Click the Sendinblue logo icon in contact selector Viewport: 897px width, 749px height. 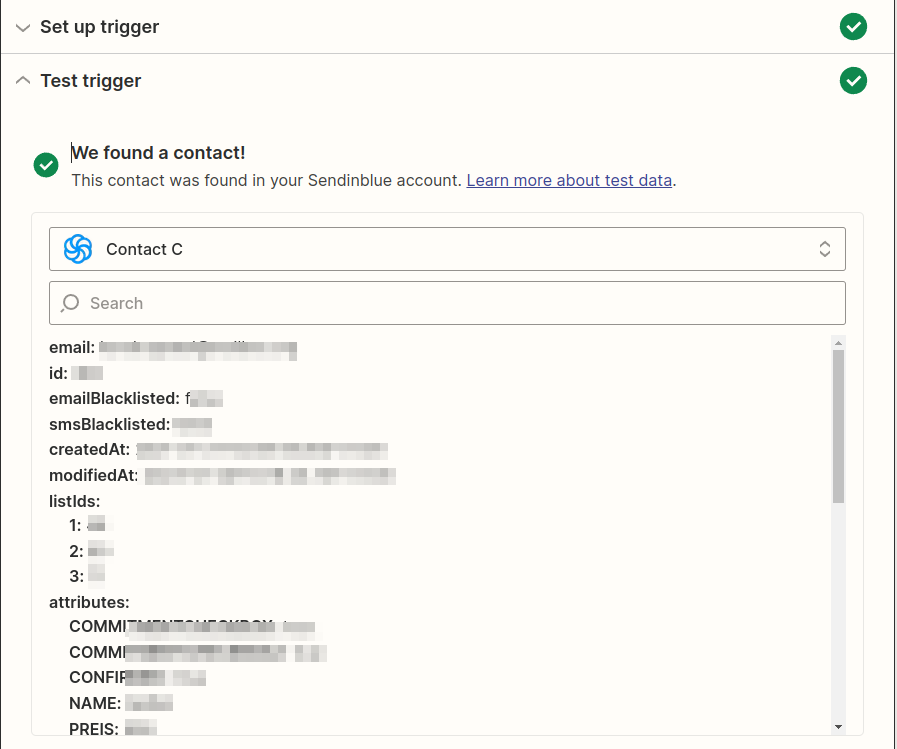(78, 249)
